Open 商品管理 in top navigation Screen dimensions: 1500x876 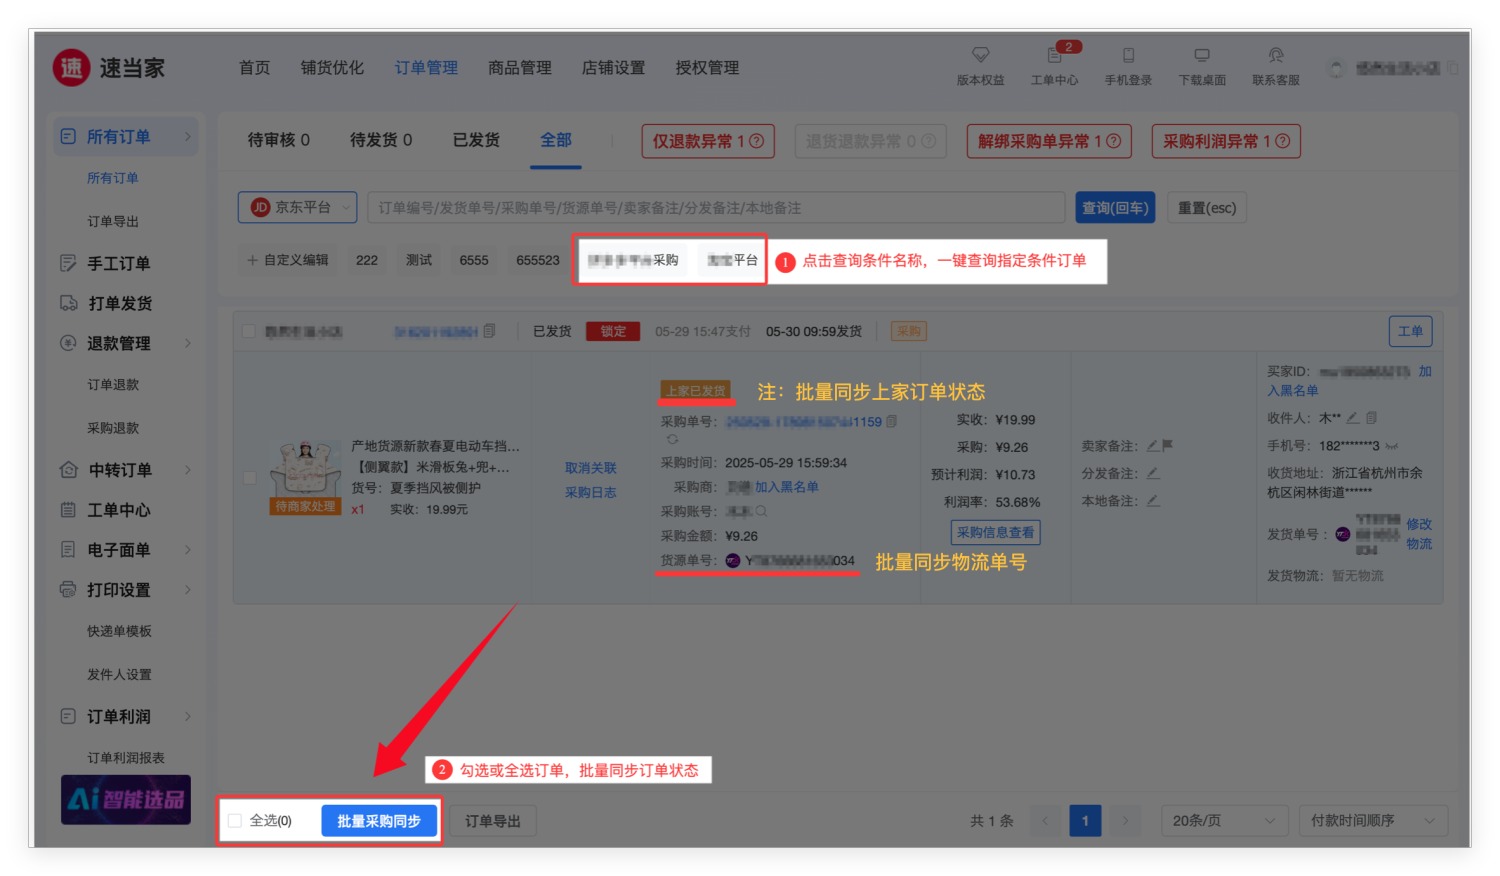point(519,68)
